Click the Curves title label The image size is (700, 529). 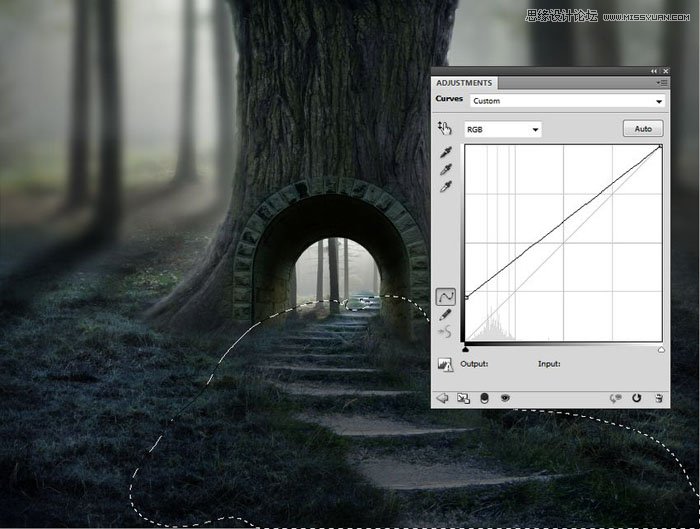[x=449, y=99]
